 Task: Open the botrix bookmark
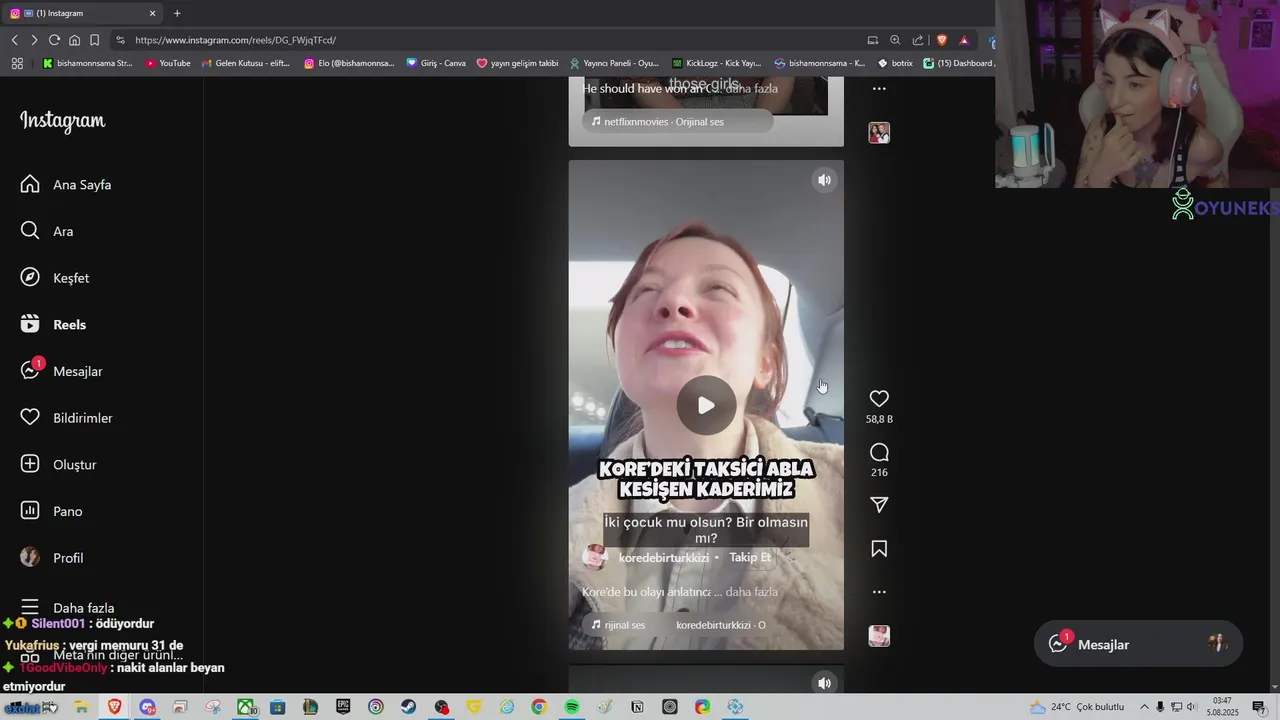895,63
